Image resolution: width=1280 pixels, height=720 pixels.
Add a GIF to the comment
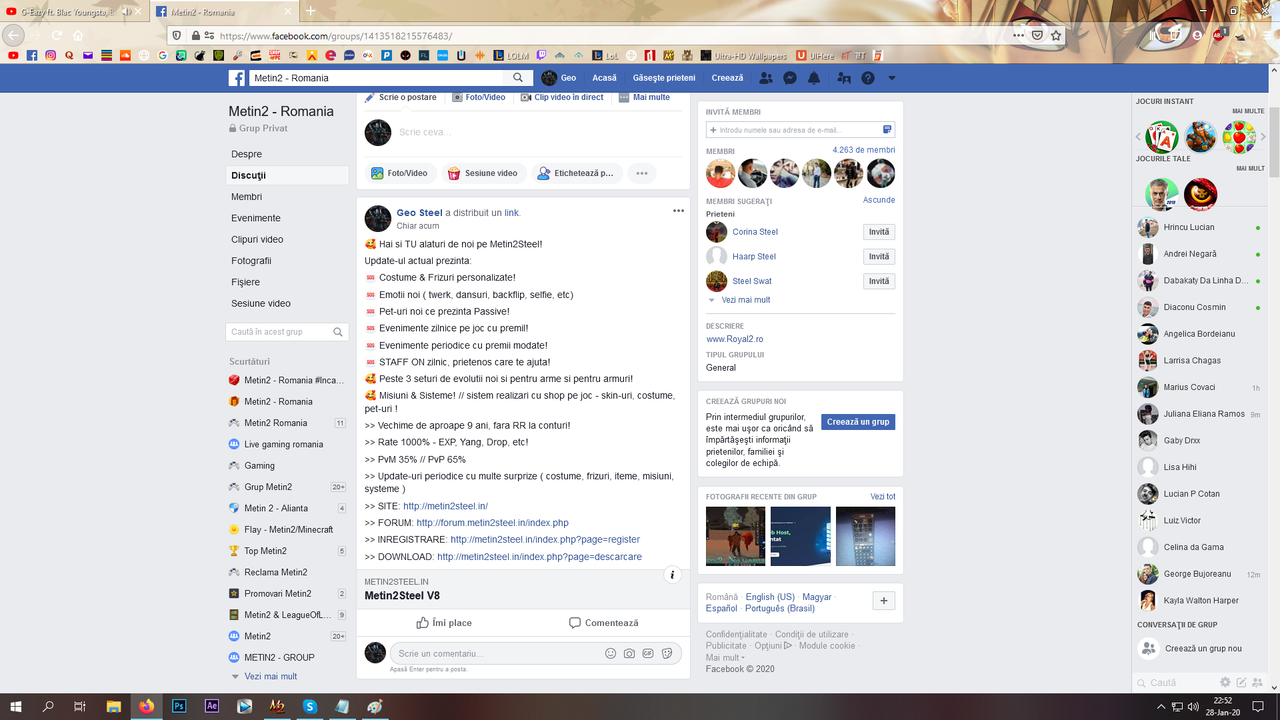click(x=648, y=653)
